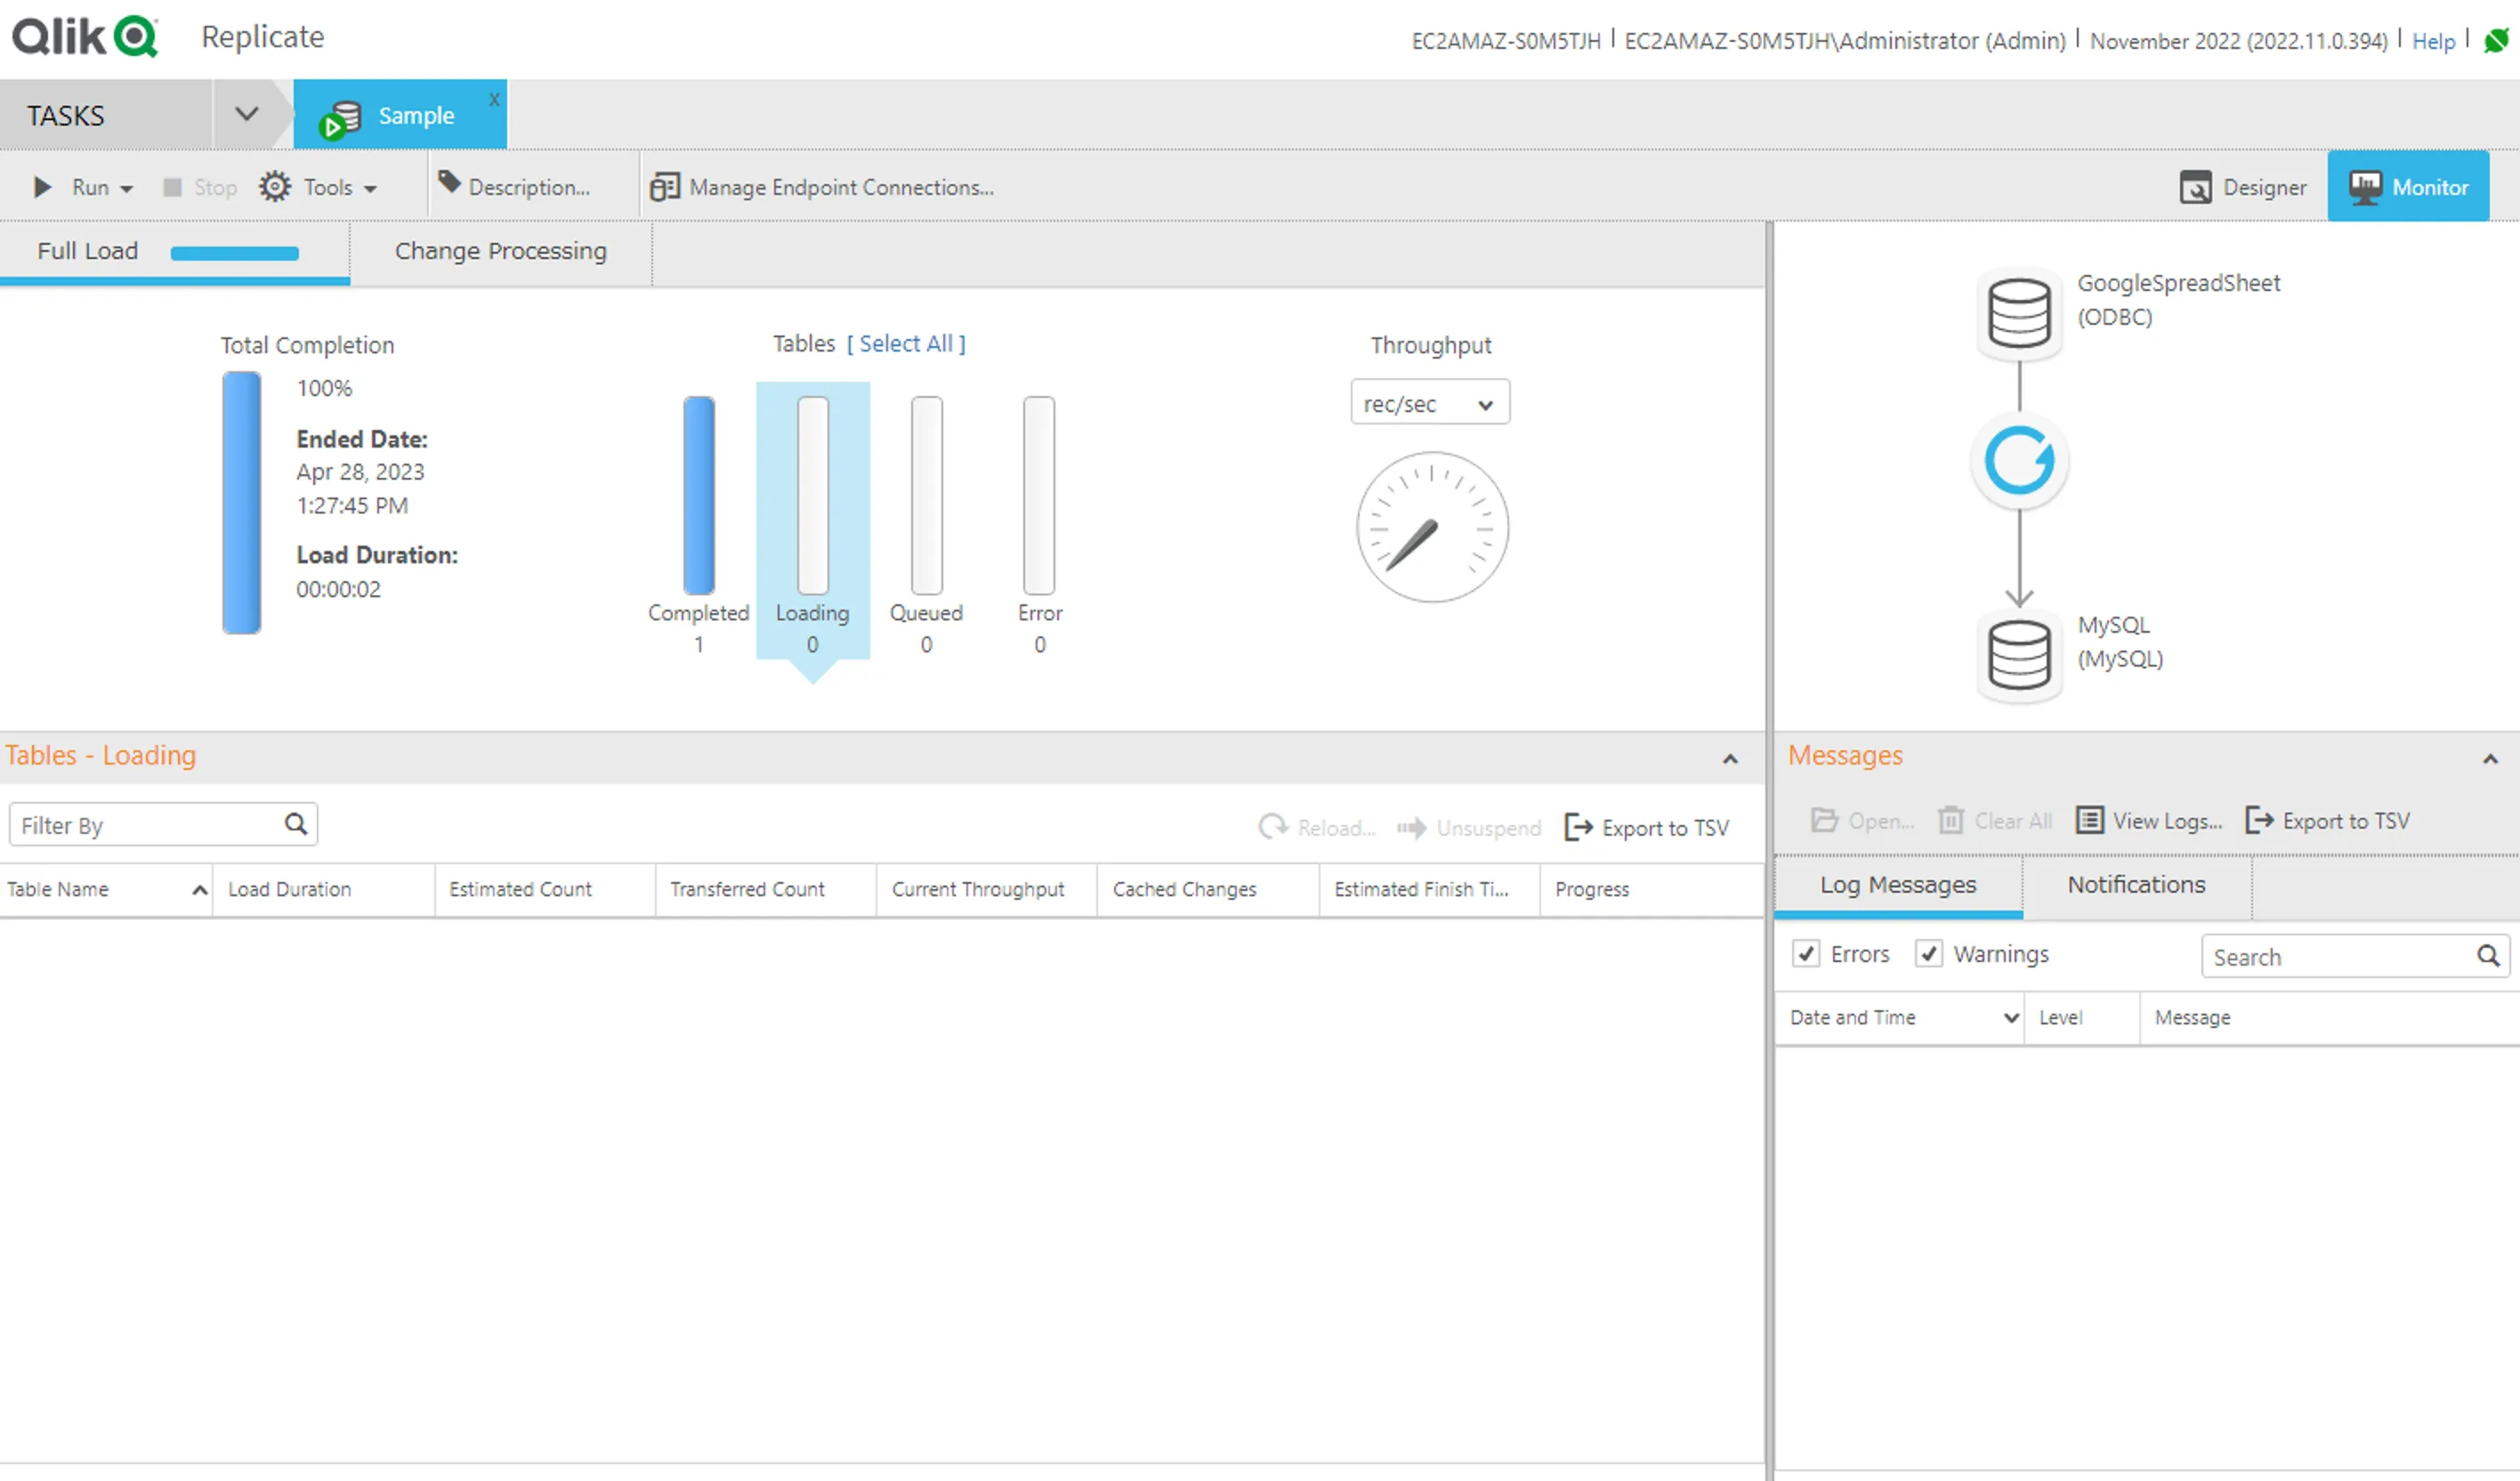This screenshot has height=1481, width=2520.
Task: Collapse the Tables - Loading panel
Action: pyautogui.click(x=1730, y=759)
